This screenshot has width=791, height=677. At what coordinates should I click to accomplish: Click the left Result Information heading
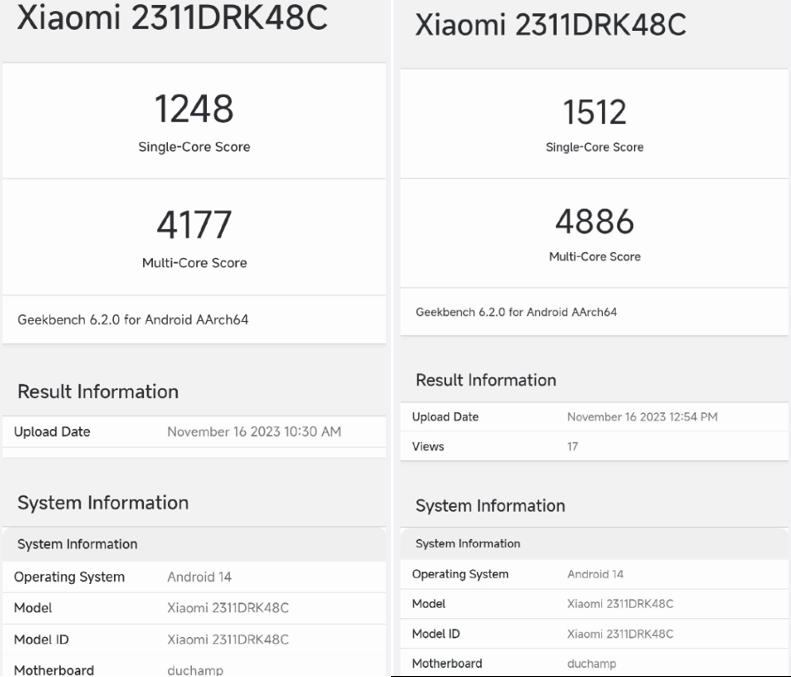[98, 391]
